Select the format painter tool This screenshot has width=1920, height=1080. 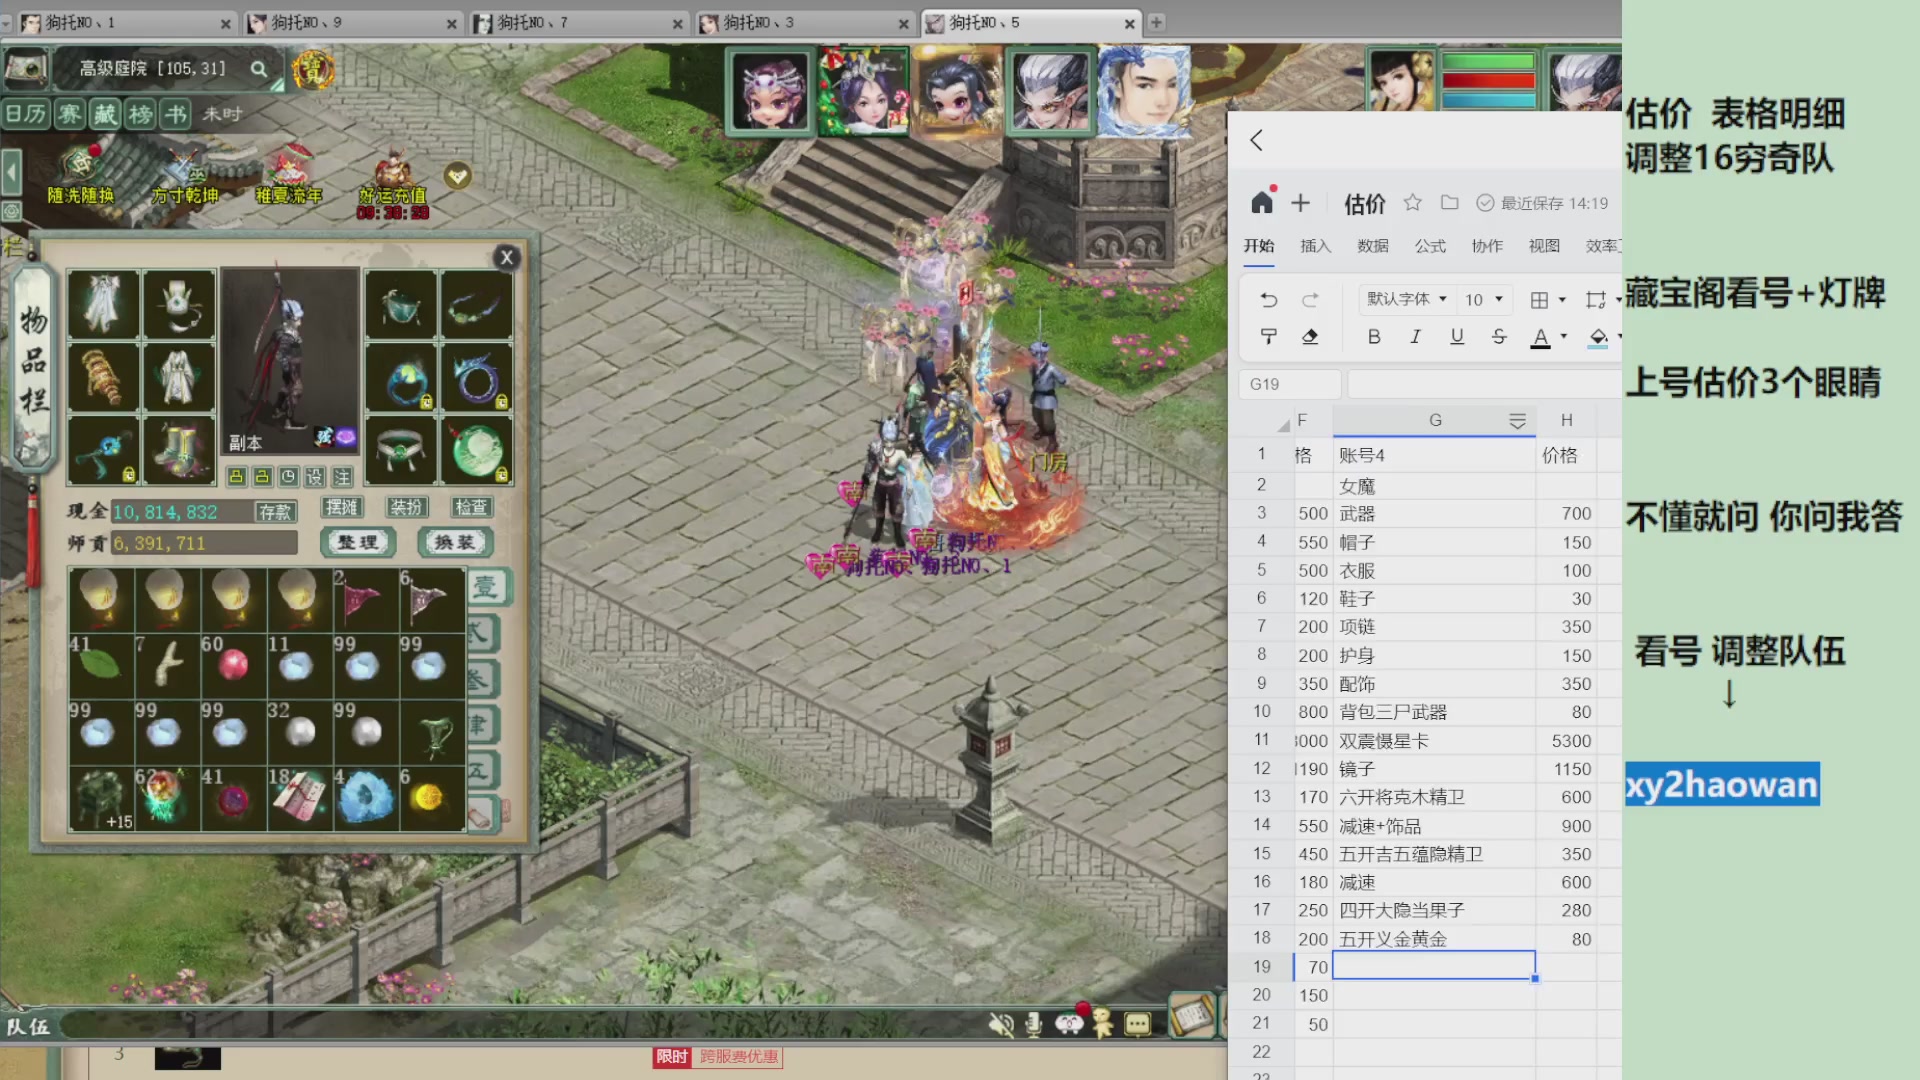(x=1269, y=337)
